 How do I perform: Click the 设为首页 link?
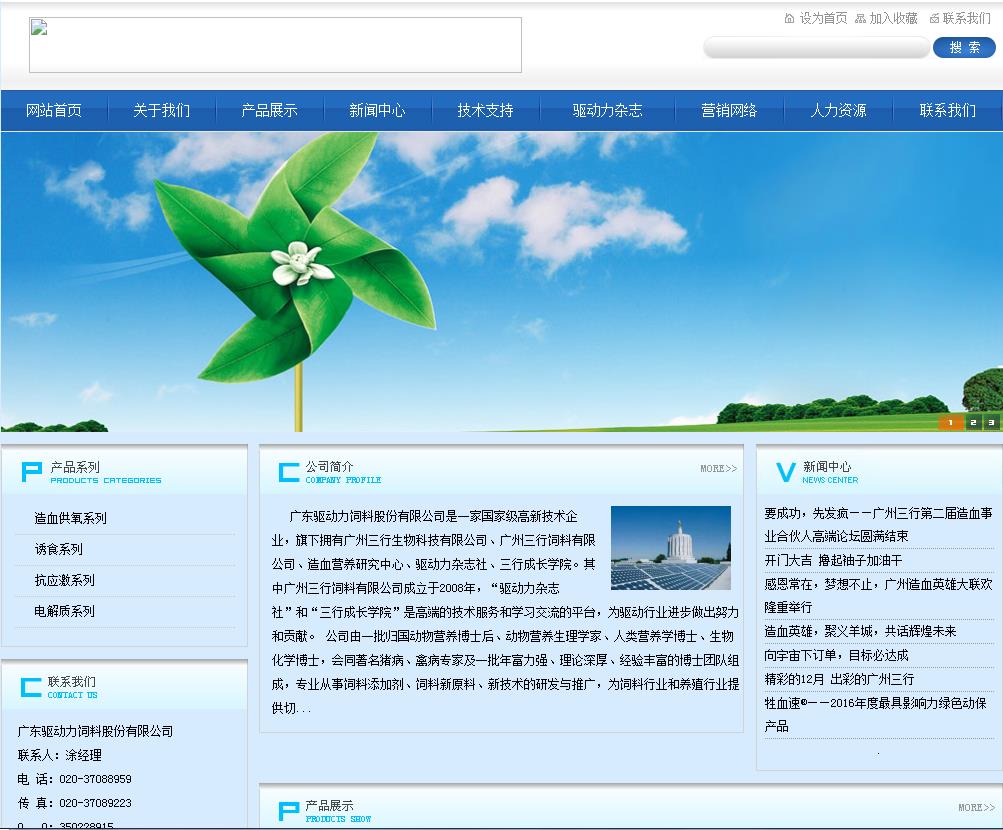click(823, 19)
